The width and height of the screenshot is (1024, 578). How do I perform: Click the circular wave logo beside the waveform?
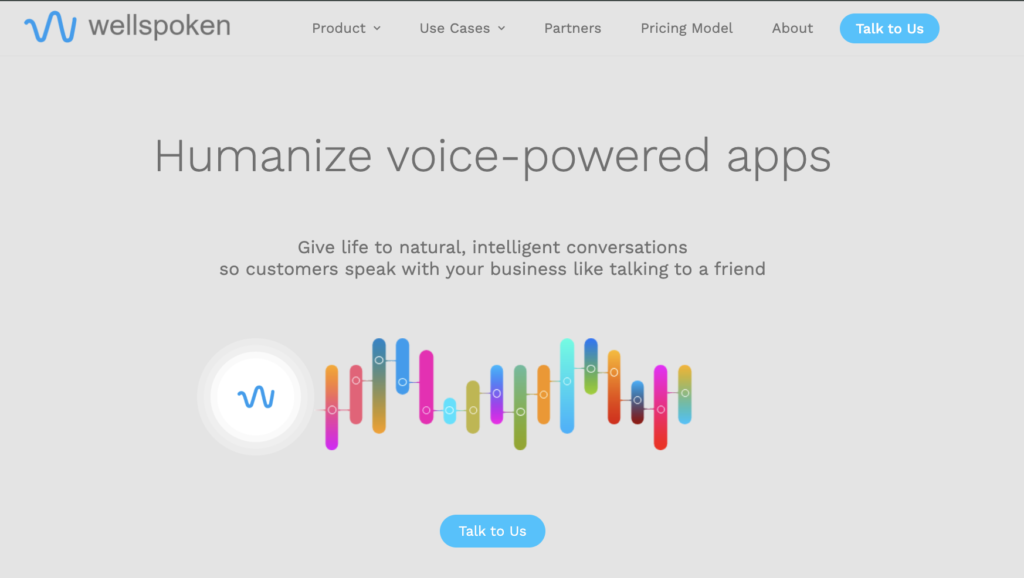[x=256, y=396]
